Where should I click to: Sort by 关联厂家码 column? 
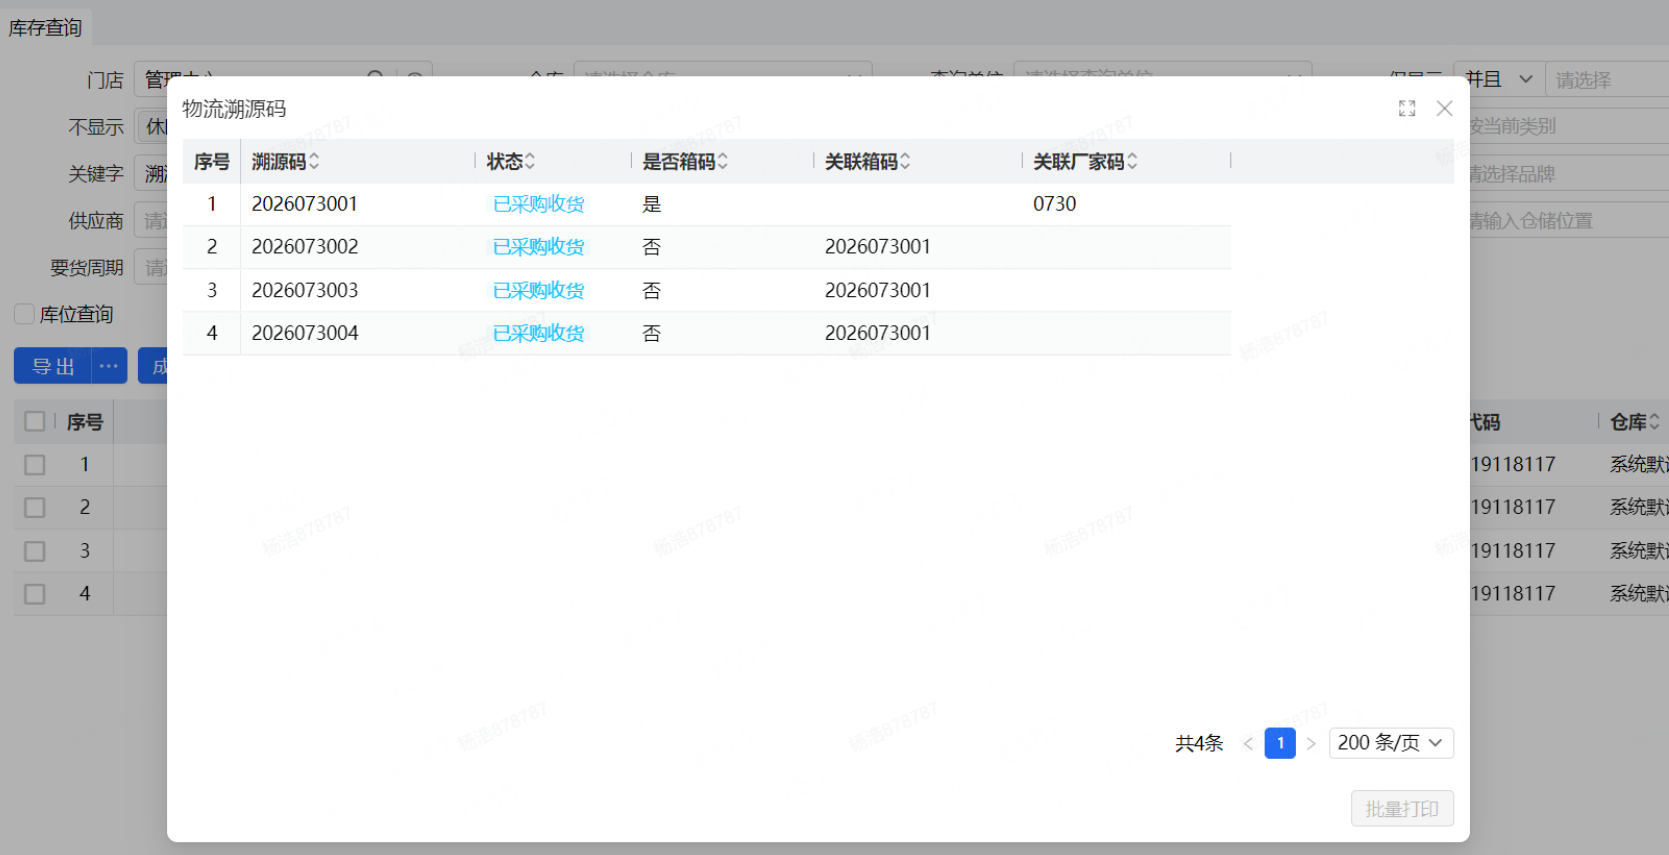(1132, 161)
